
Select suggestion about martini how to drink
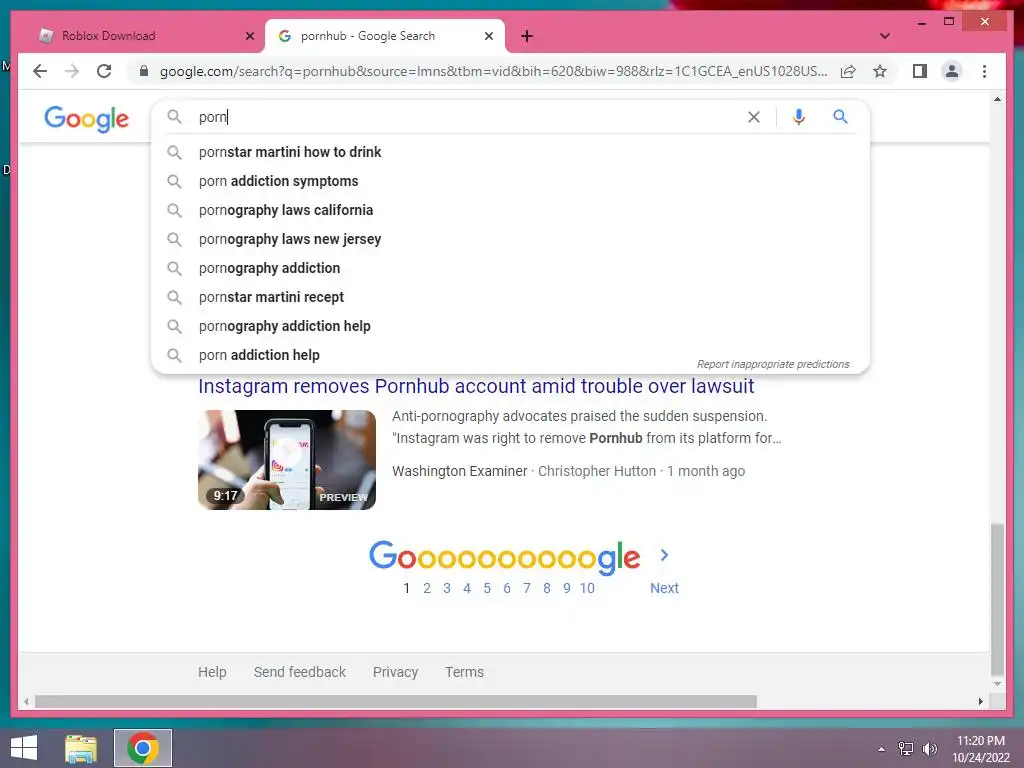click(x=509, y=152)
